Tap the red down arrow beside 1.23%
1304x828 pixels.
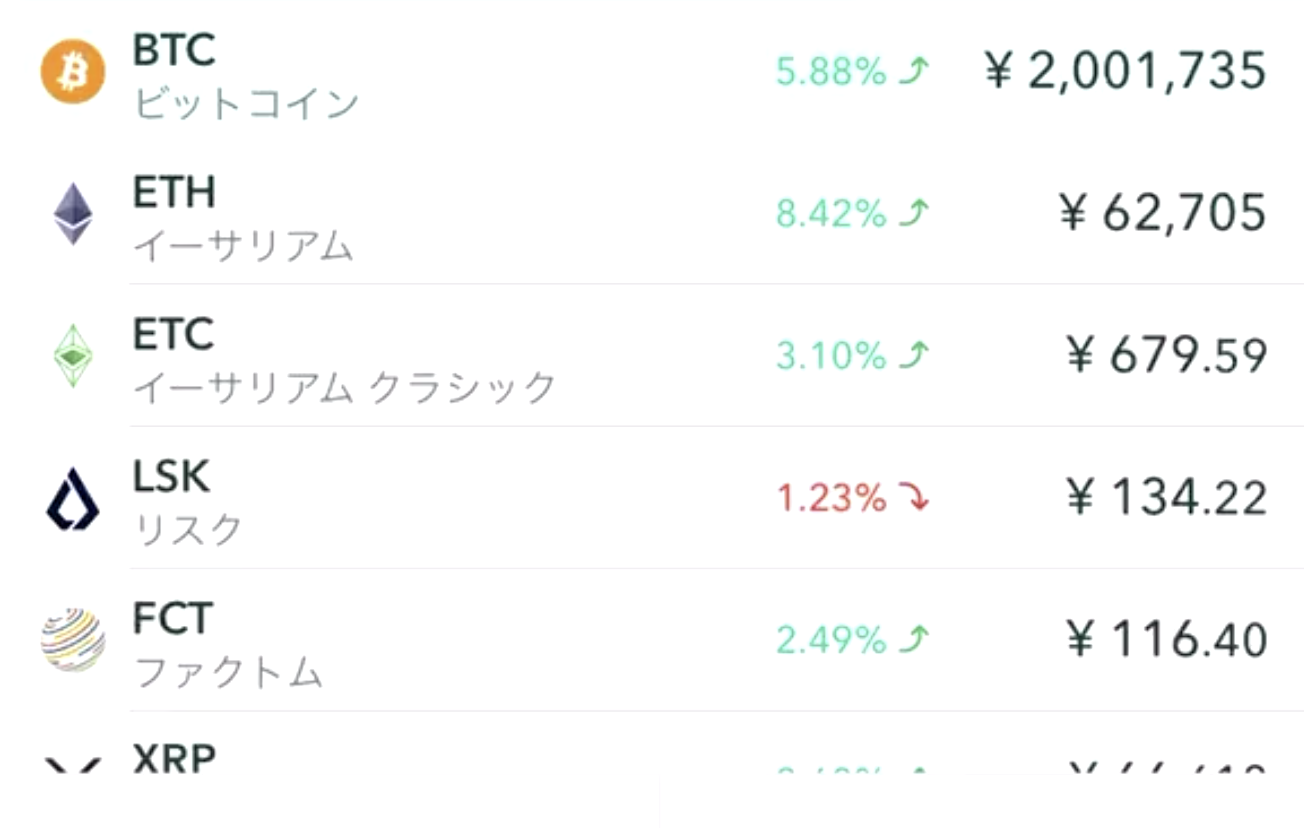coord(914,497)
